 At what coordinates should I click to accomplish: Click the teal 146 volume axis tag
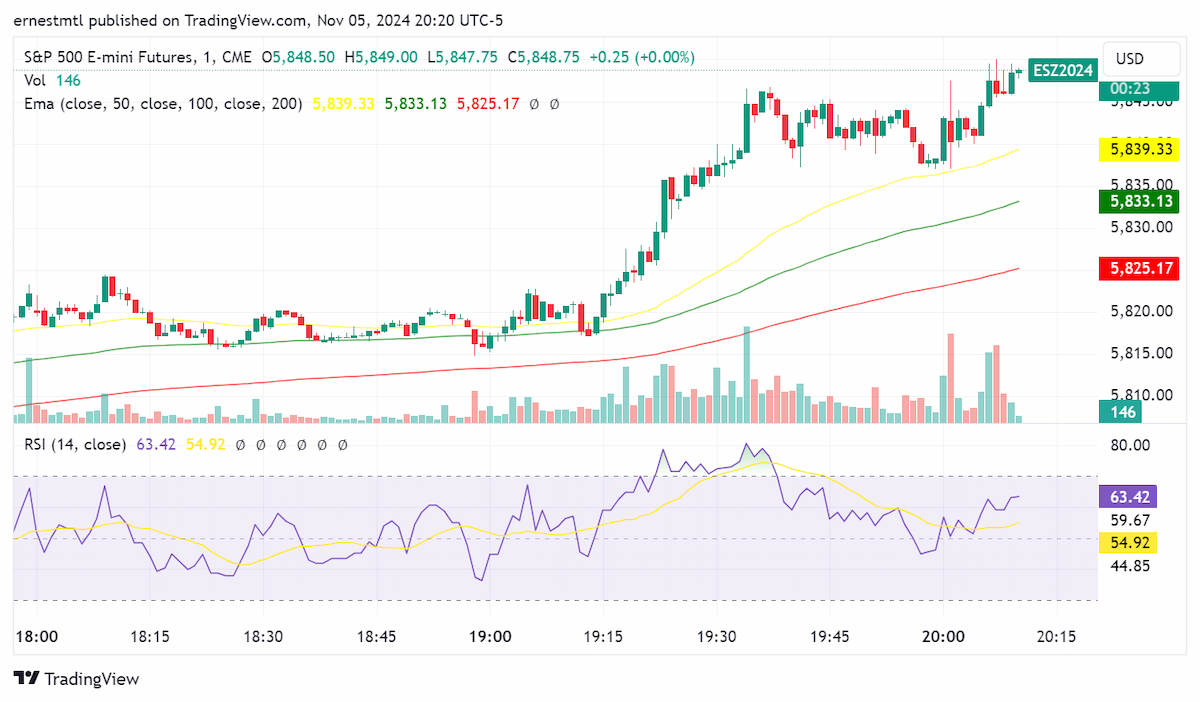[x=1122, y=411]
